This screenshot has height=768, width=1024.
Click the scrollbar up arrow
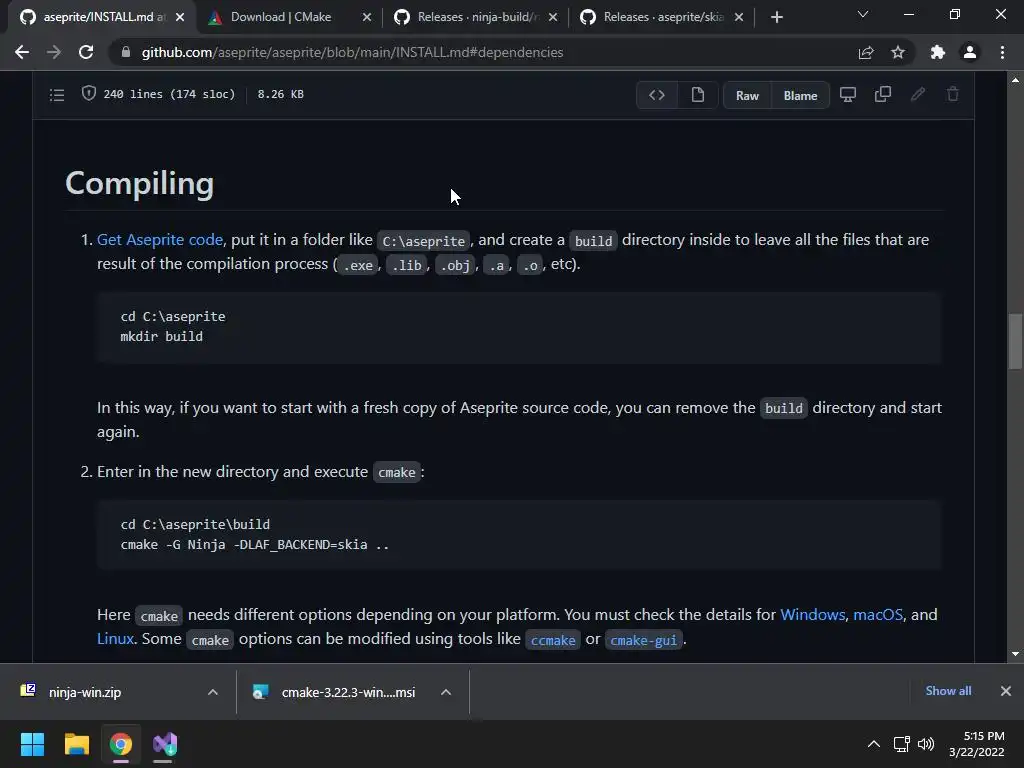[x=1015, y=80]
